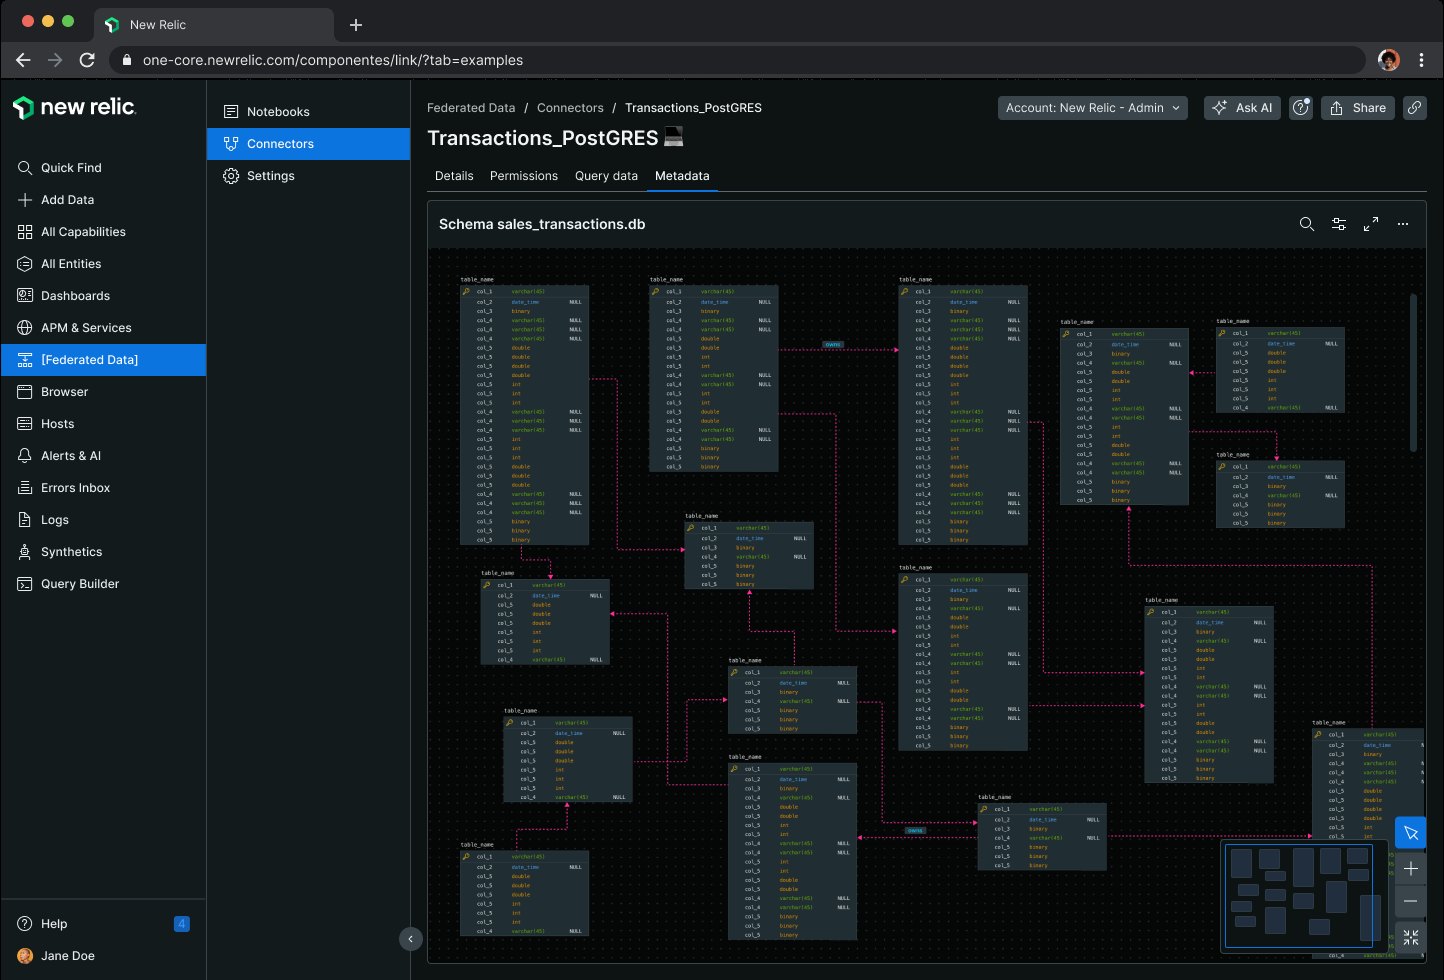Viewport: 1444px width, 980px height.
Task: Click Connectors breadcrumb link
Action: click(570, 108)
